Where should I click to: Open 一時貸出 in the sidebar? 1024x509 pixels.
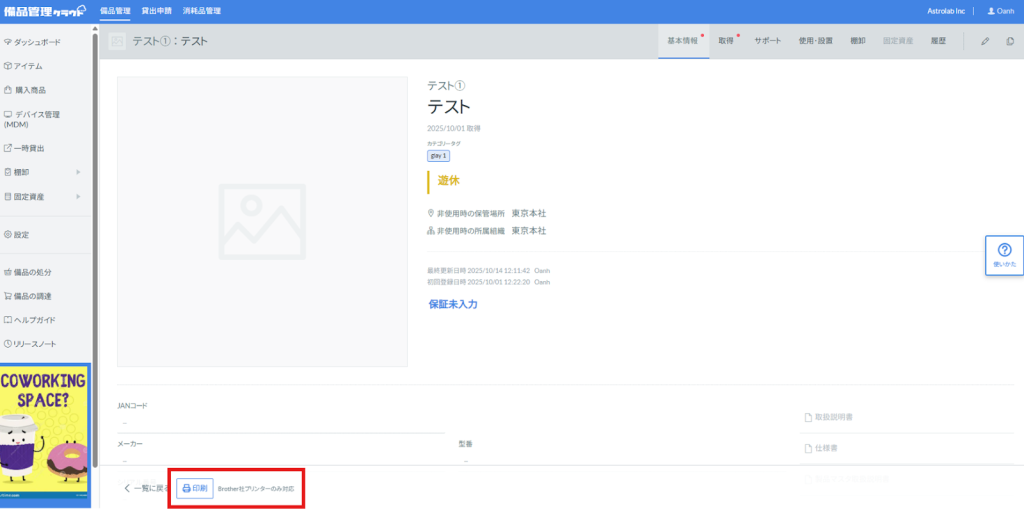click(x=29, y=148)
